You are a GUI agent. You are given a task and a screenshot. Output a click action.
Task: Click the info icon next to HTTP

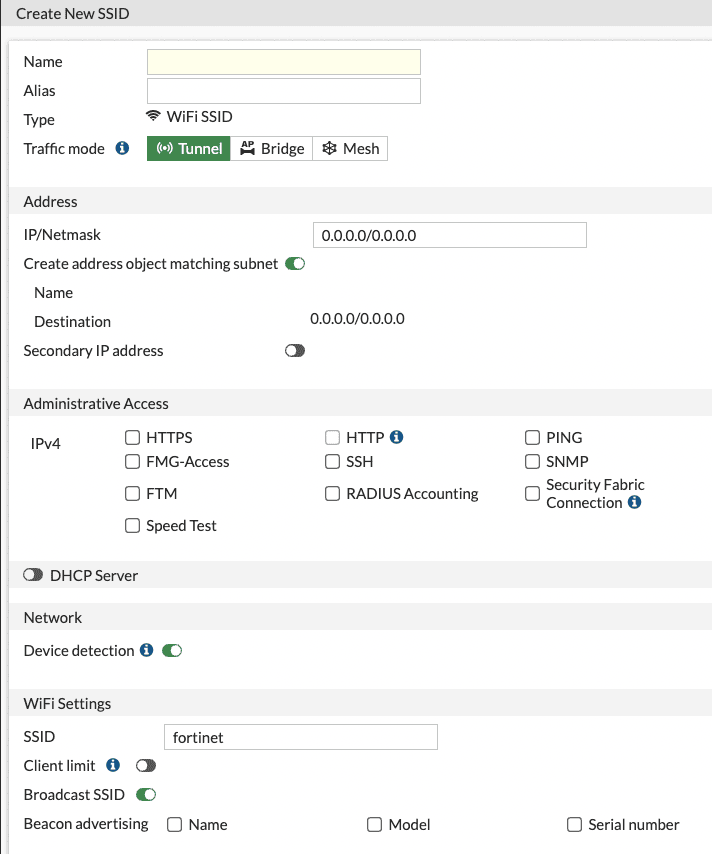(x=396, y=437)
